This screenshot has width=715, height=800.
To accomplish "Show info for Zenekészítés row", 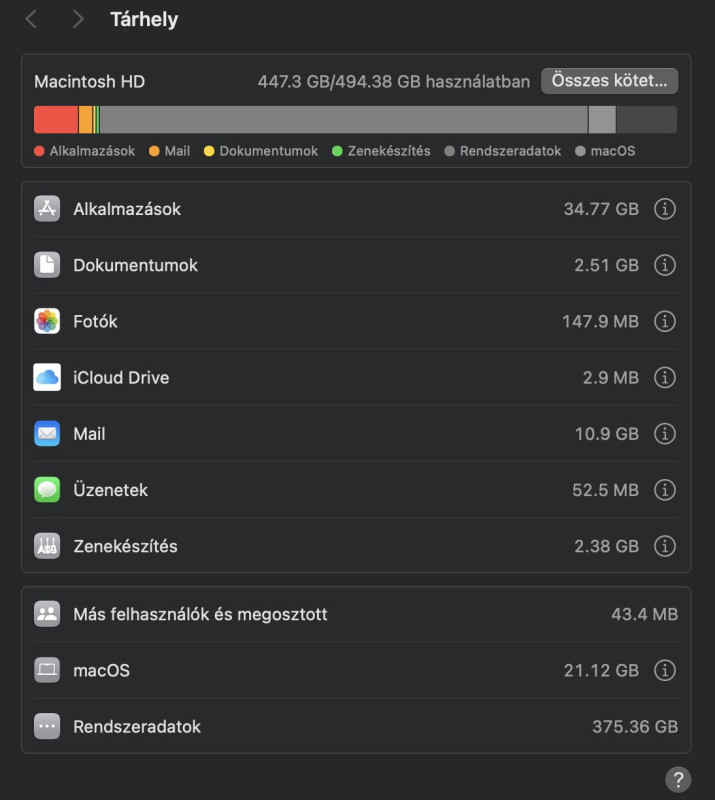I will [x=664, y=546].
